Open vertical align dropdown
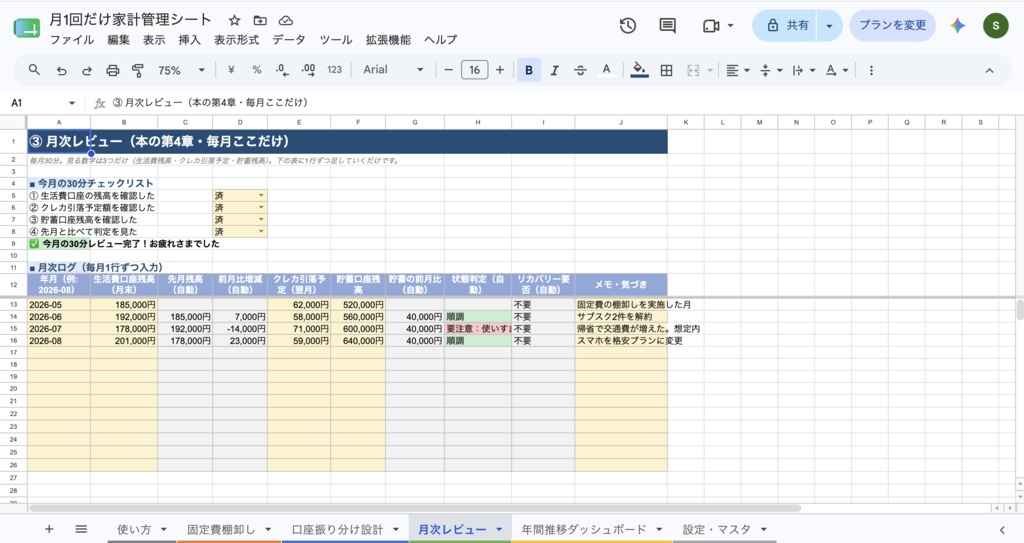The height and width of the screenshot is (543, 1024). point(771,70)
